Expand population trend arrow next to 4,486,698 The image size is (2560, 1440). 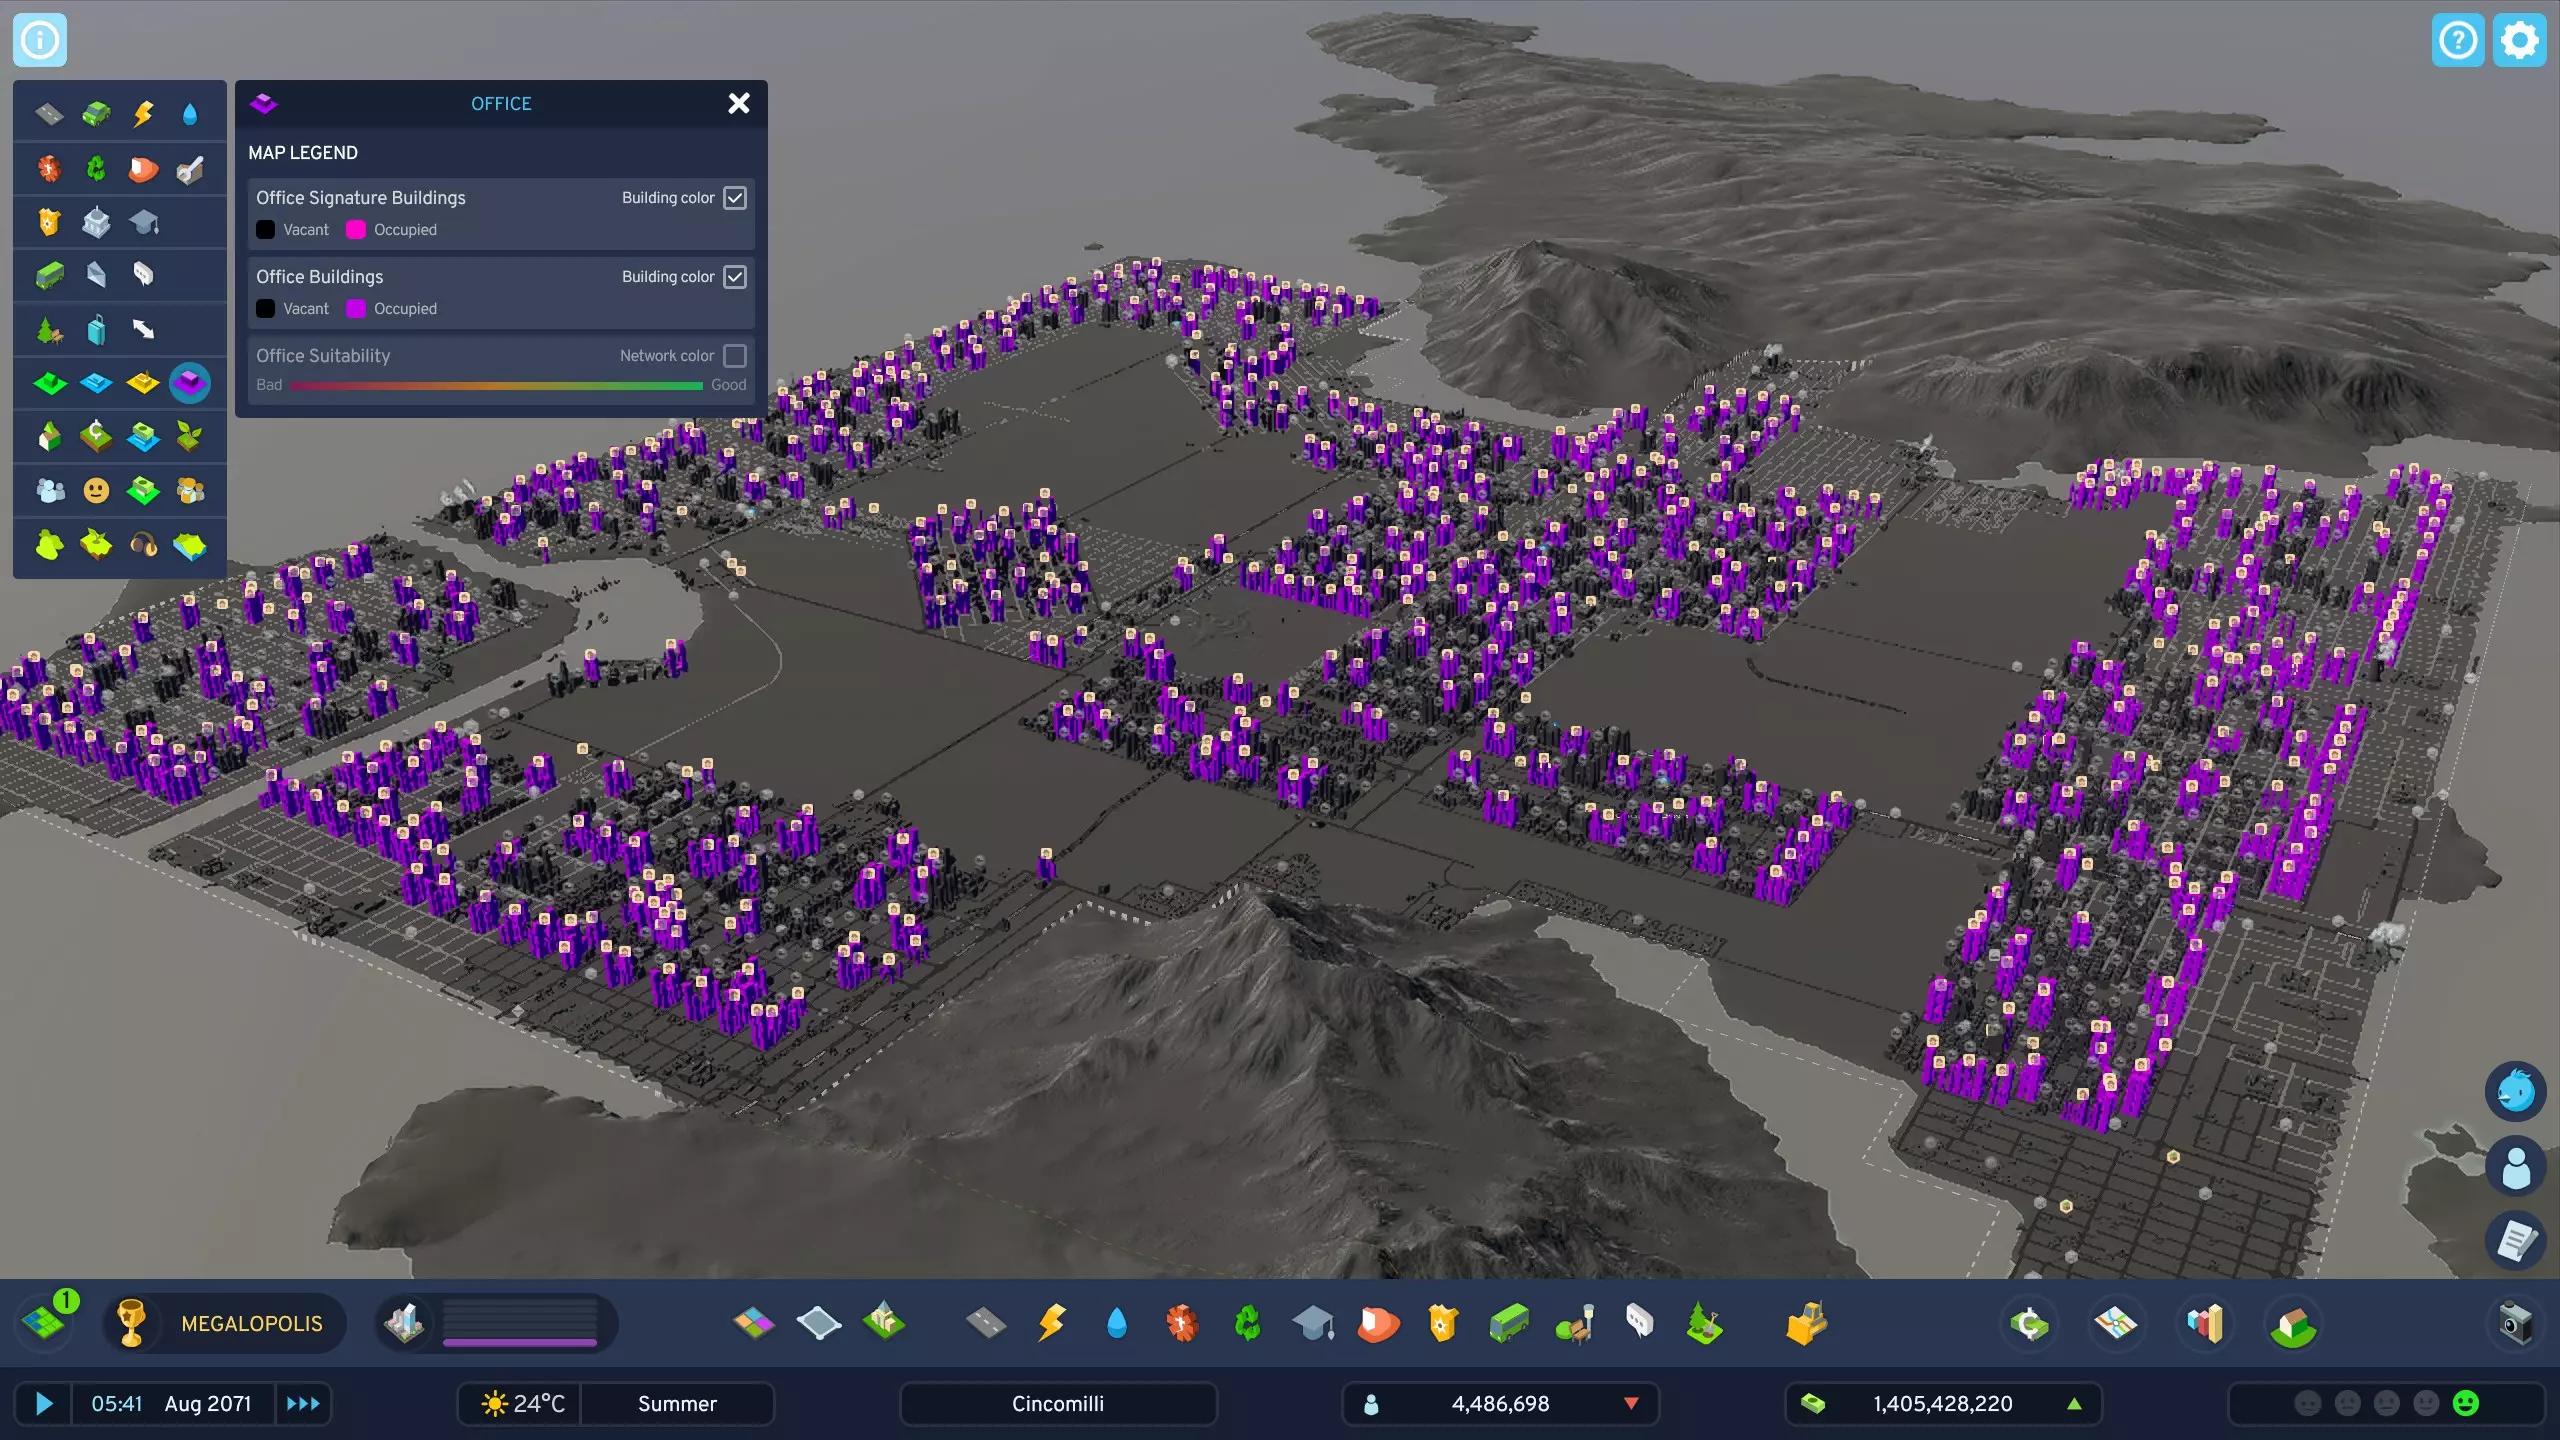(1631, 1403)
